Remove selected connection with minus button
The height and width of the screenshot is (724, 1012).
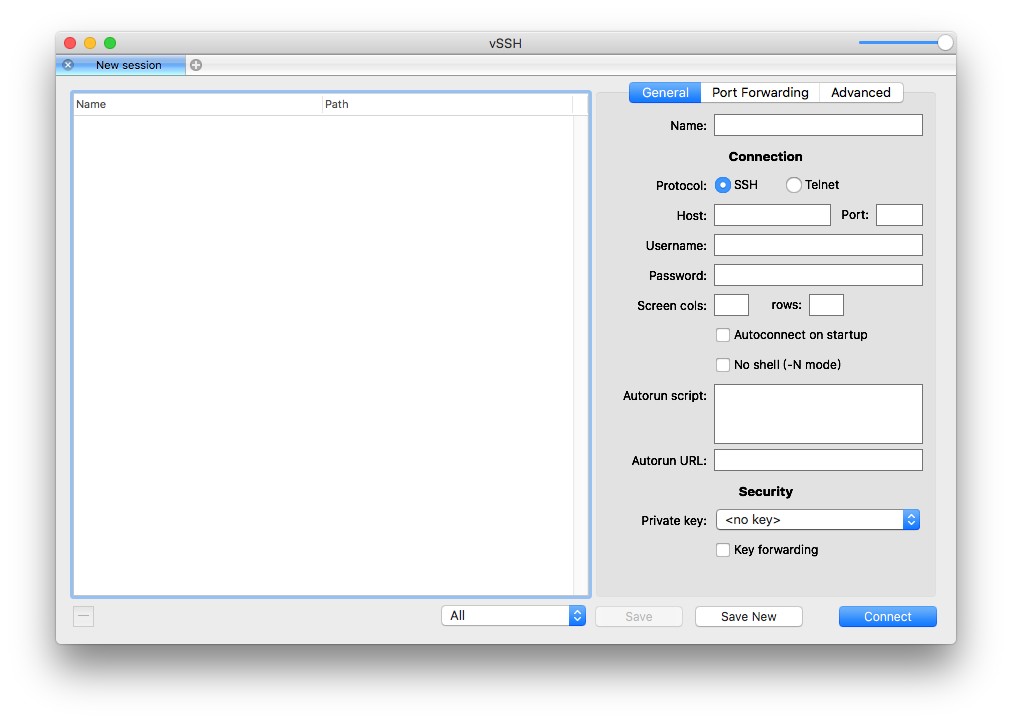[x=83, y=616]
